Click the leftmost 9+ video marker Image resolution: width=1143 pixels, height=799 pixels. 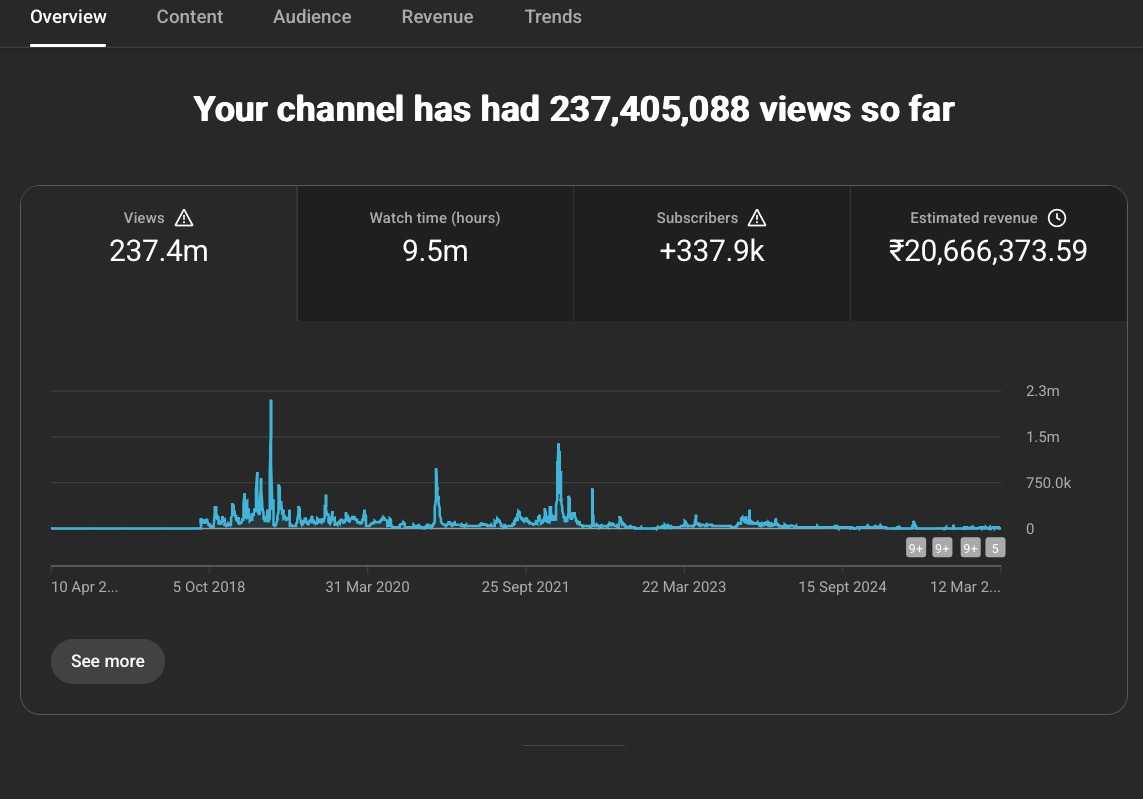pos(916,548)
